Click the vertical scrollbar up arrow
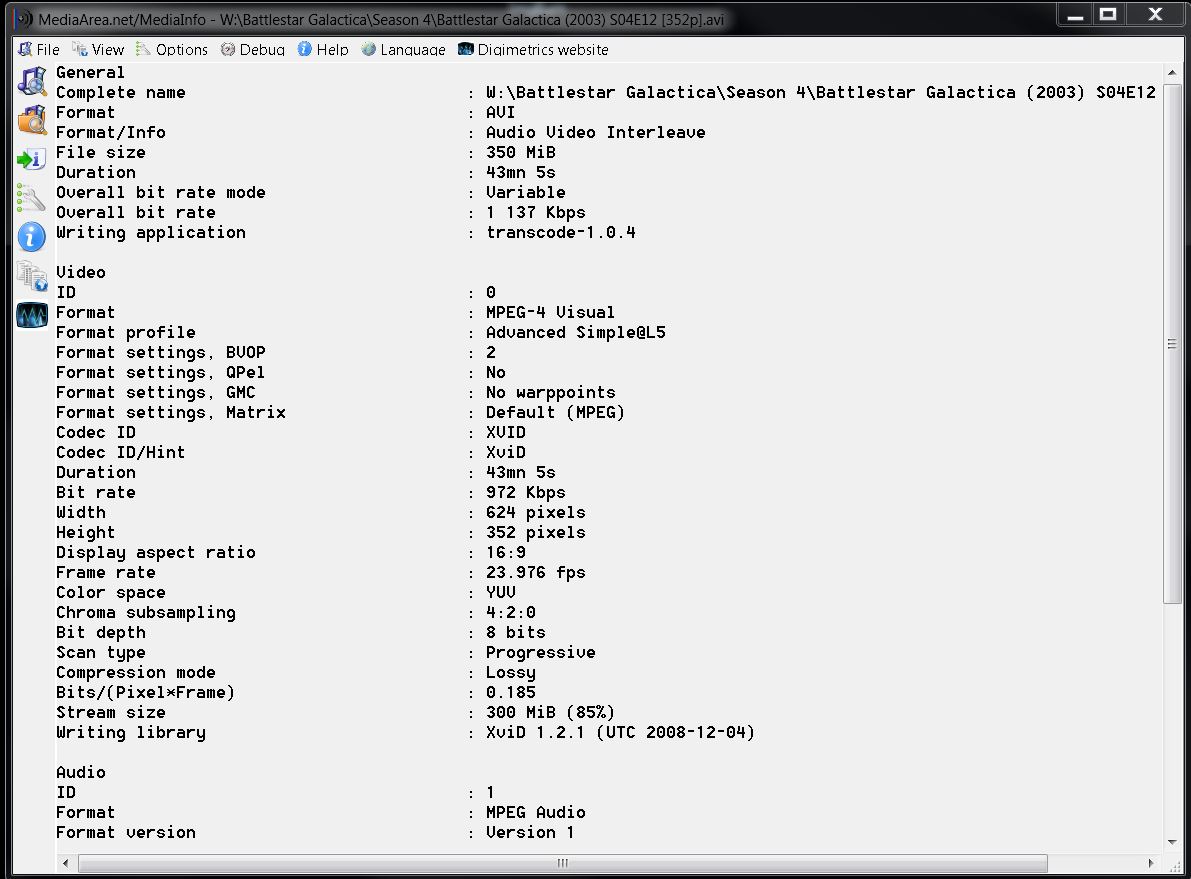 click(x=1172, y=72)
